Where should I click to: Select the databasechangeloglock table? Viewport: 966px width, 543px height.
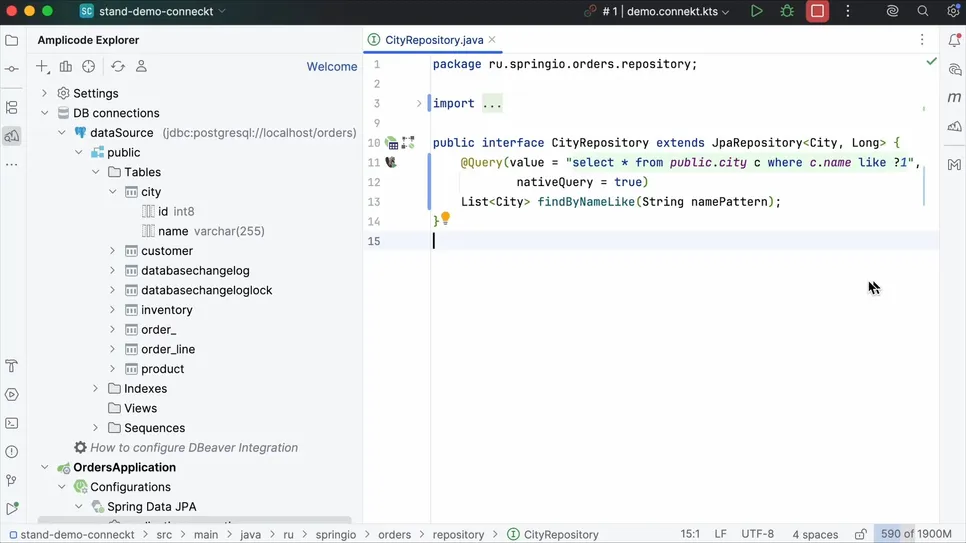(x=206, y=290)
